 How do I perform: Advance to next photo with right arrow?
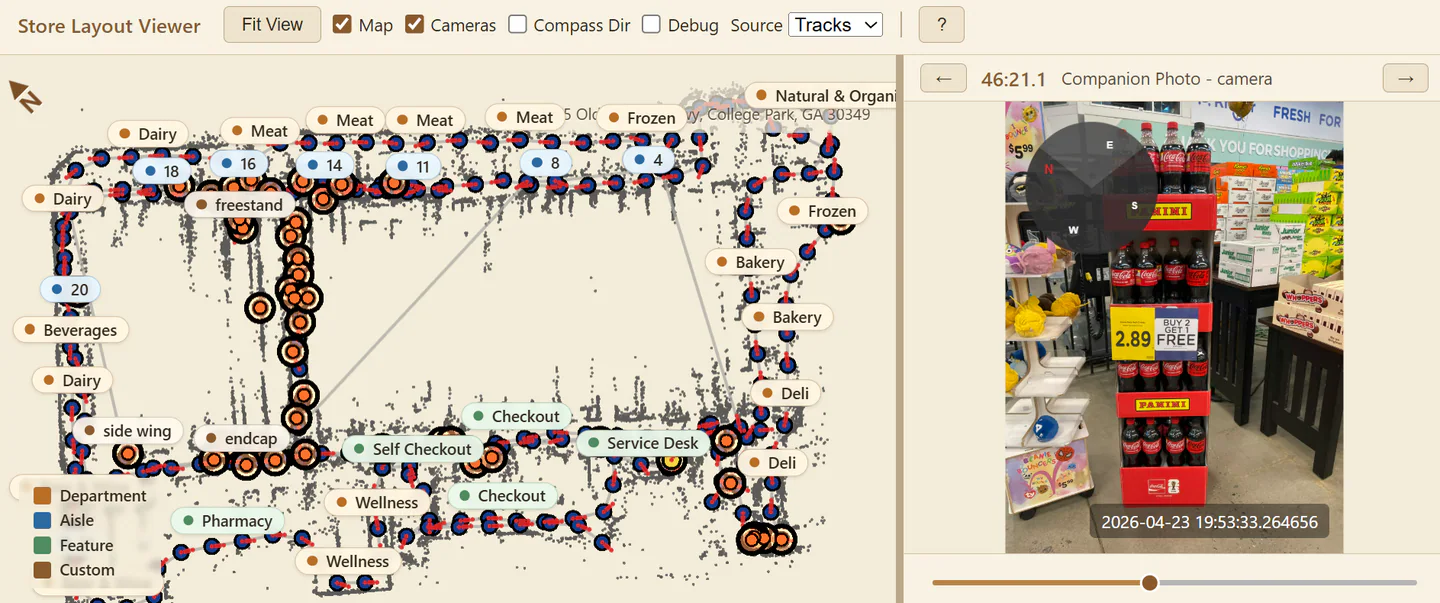click(x=1406, y=78)
